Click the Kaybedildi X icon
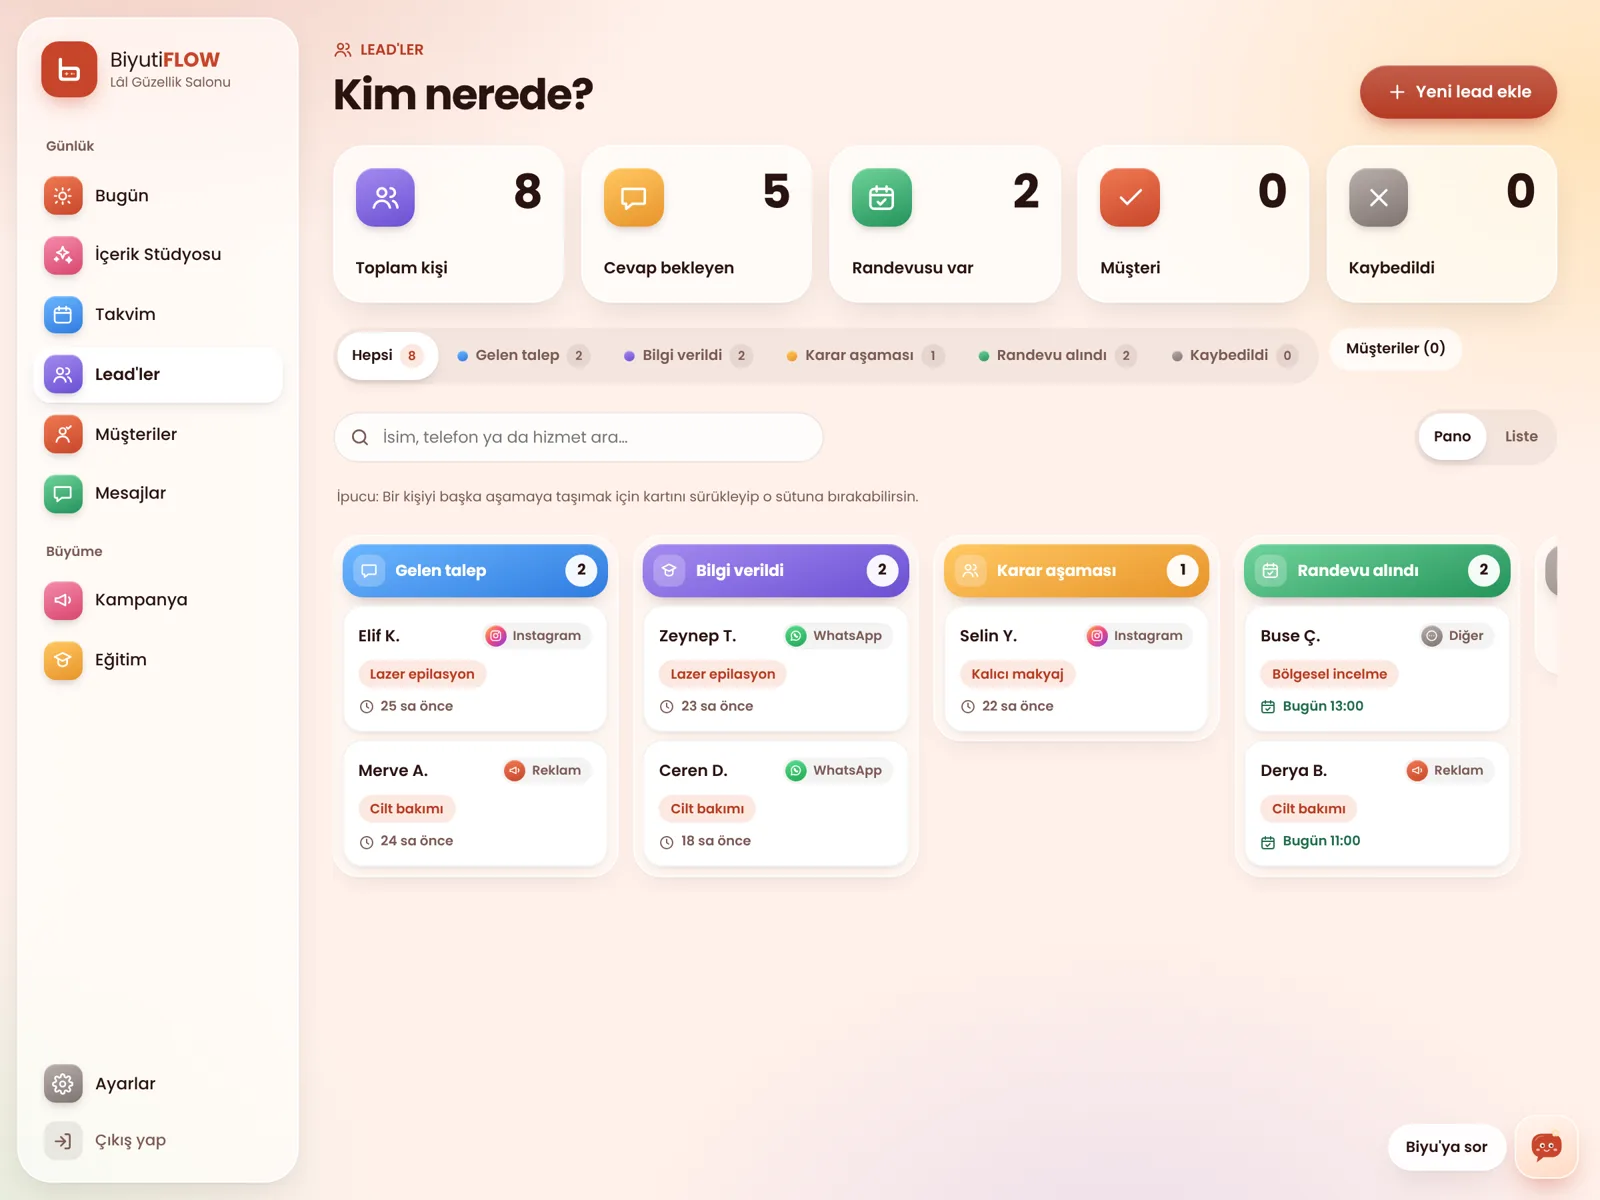 coord(1378,198)
